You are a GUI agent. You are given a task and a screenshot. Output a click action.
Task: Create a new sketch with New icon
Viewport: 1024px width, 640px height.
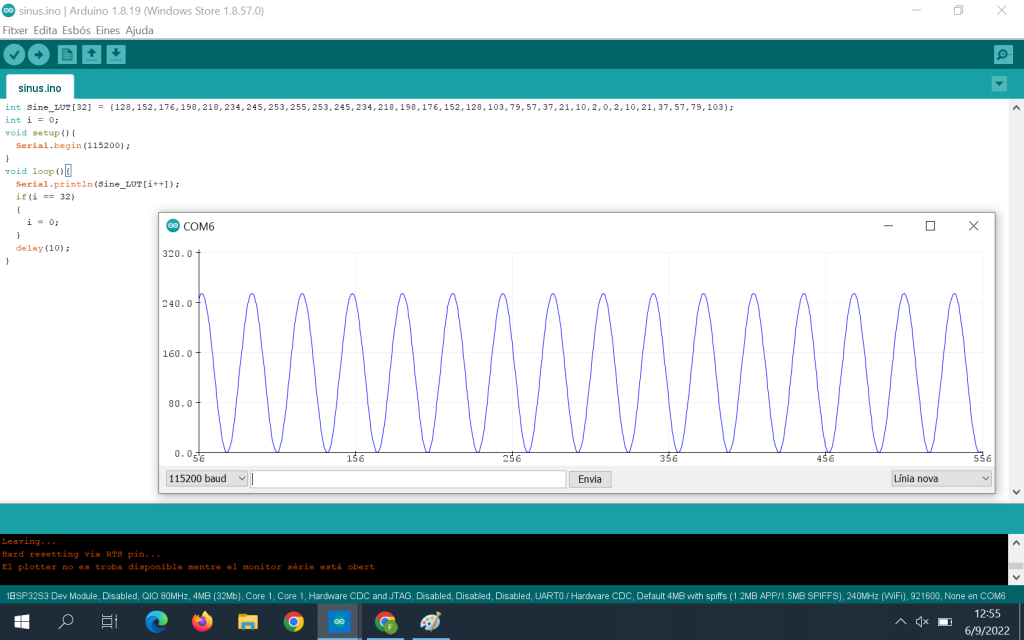67,55
